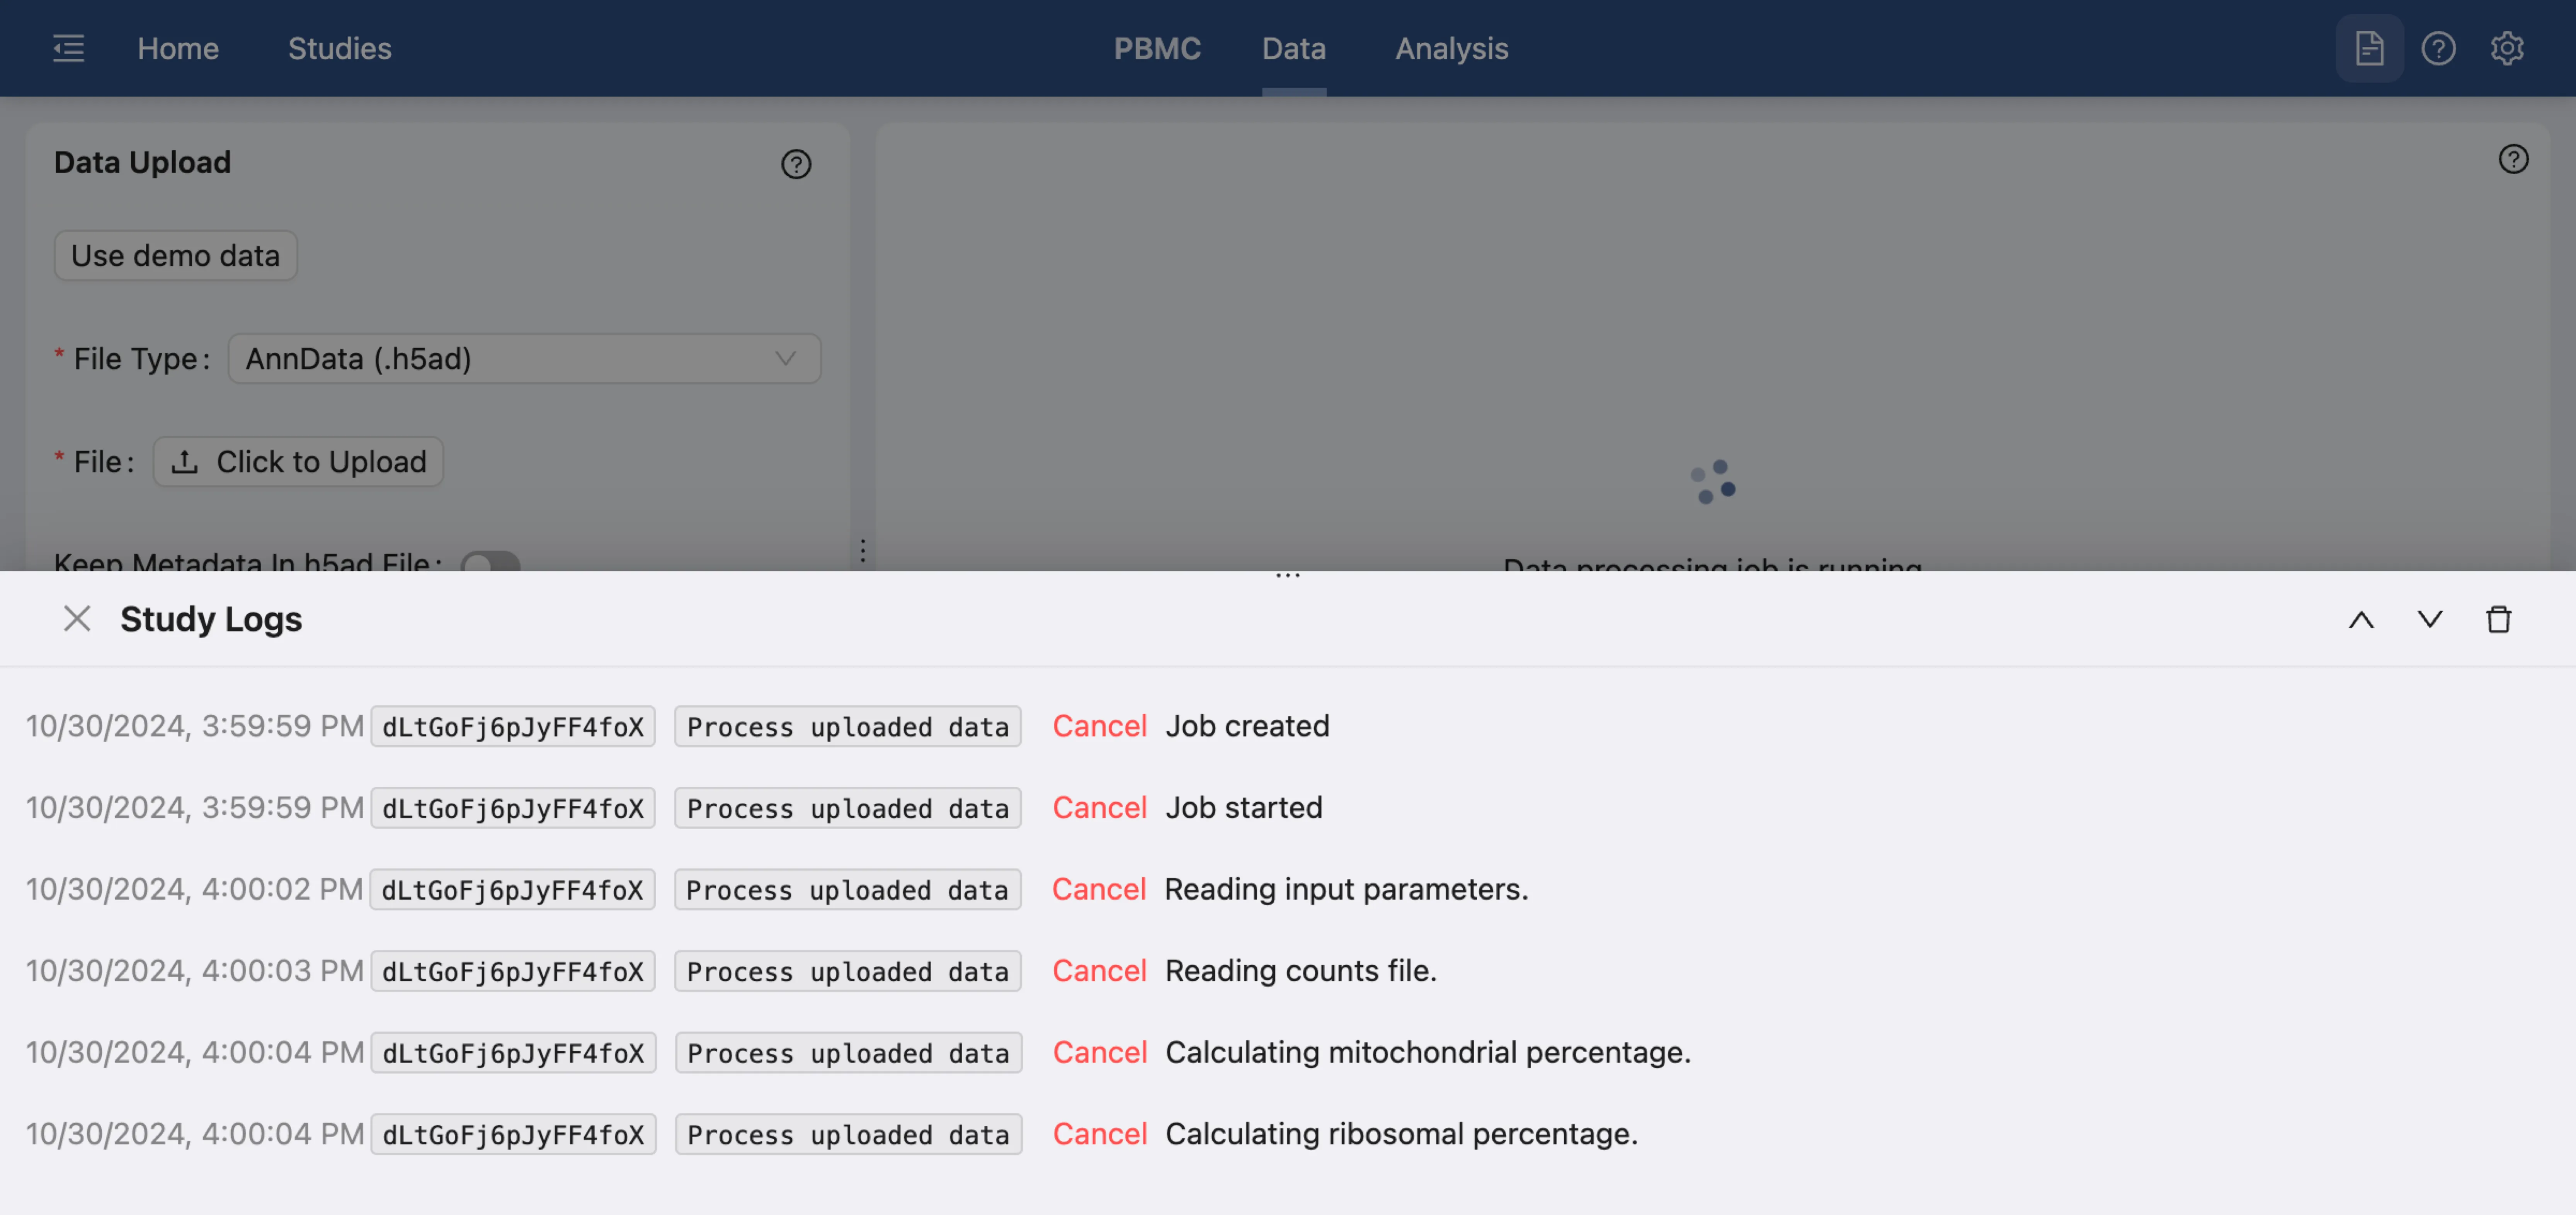Toggle Keep Metadata In h5ad File switch
The image size is (2576, 1215).
coord(490,562)
